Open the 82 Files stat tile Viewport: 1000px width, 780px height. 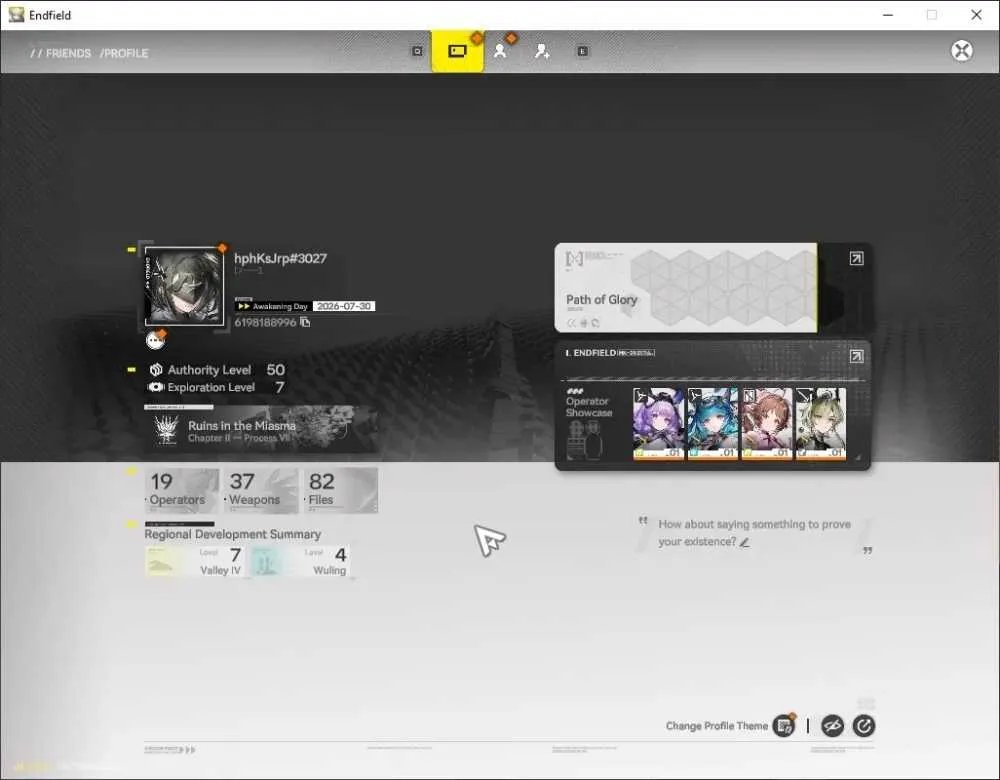click(x=341, y=490)
